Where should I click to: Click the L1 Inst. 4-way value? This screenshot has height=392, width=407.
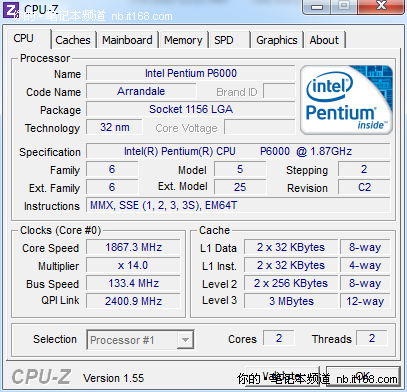tap(365, 265)
